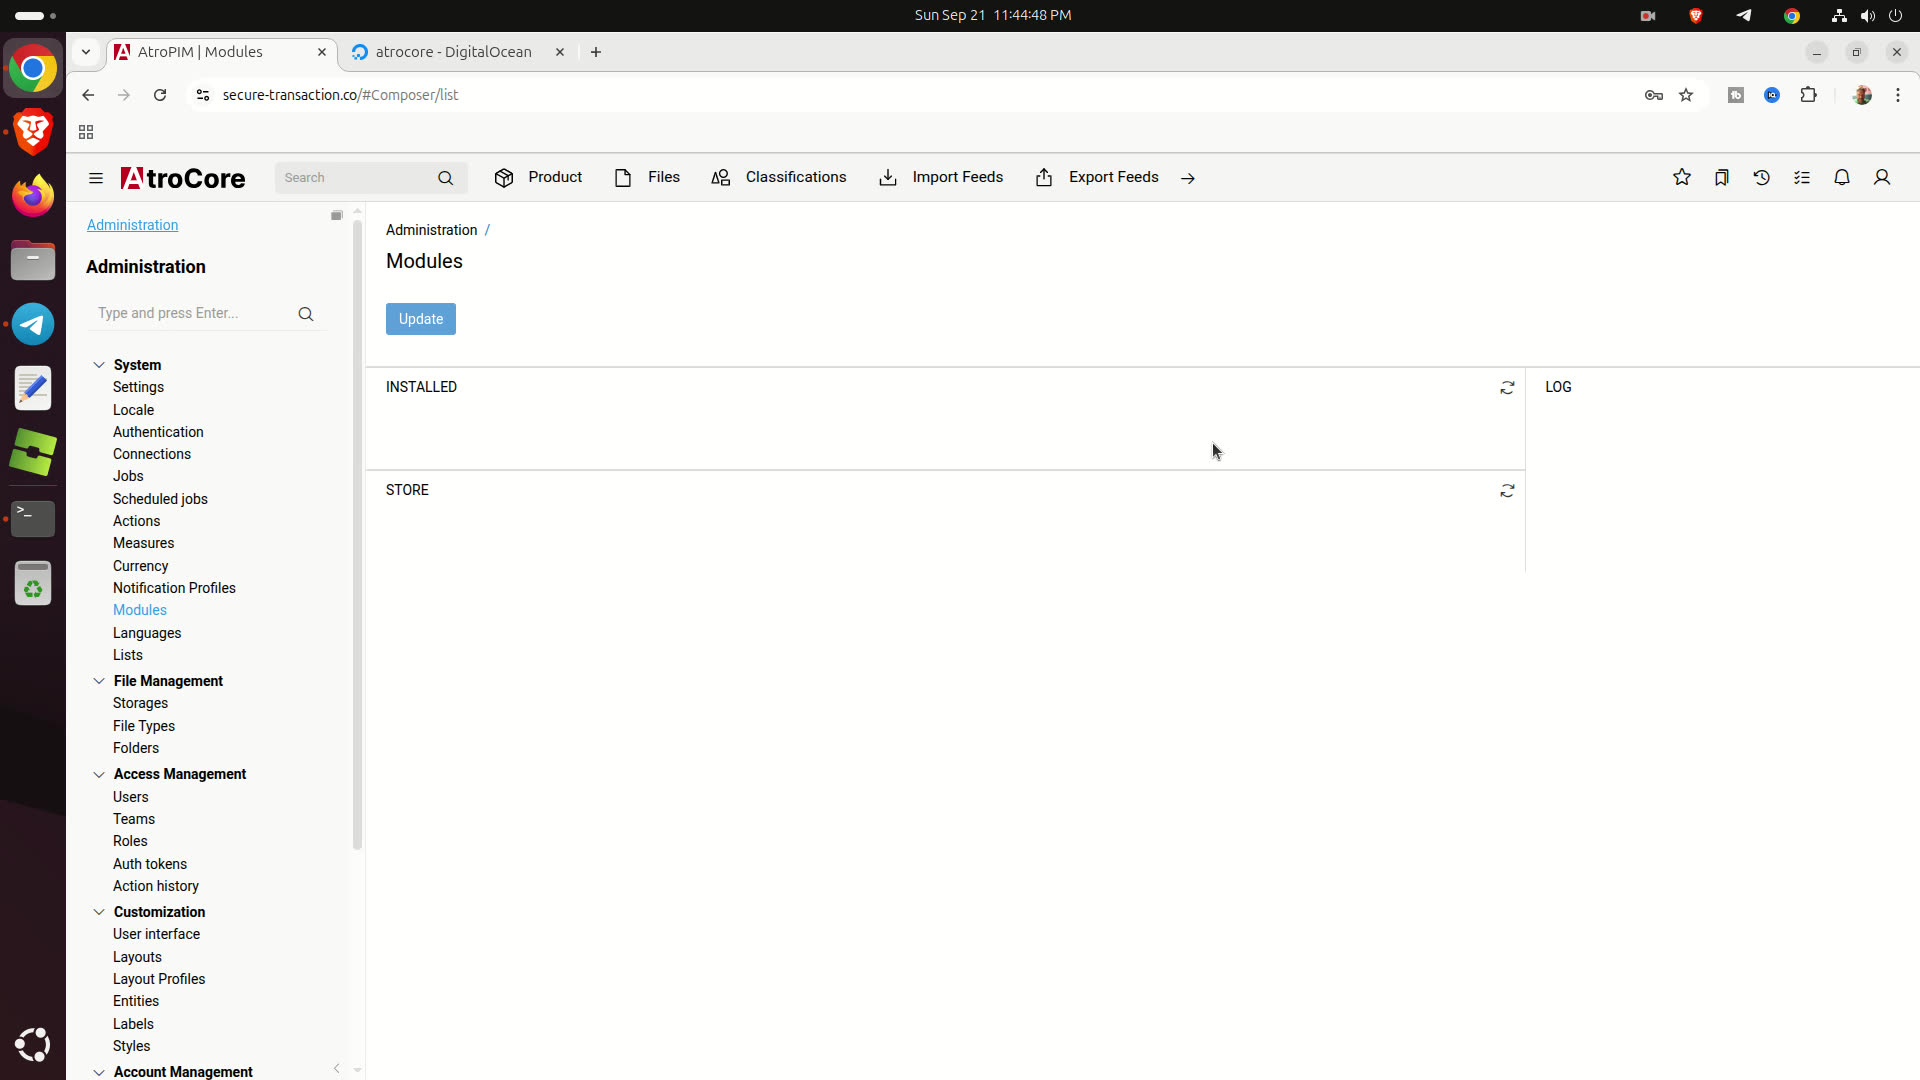Image resolution: width=1920 pixels, height=1080 pixels.
Task: Click the sidebar pin icon at top
Action: click(x=337, y=216)
